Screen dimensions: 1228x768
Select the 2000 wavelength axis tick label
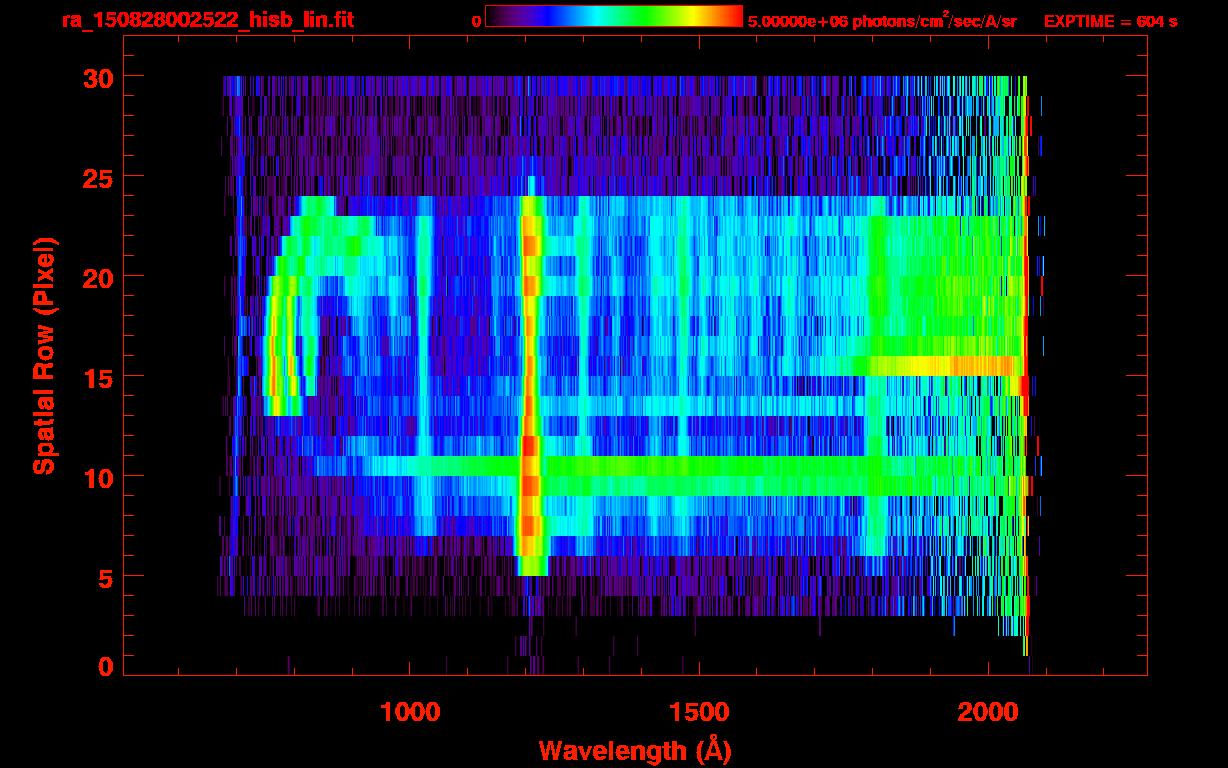tap(988, 711)
